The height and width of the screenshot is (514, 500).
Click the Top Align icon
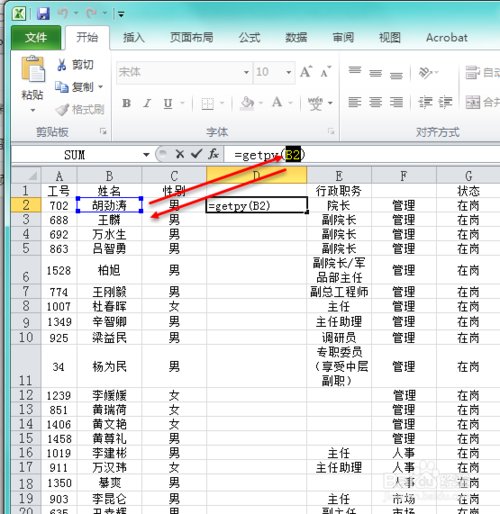click(x=355, y=71)
